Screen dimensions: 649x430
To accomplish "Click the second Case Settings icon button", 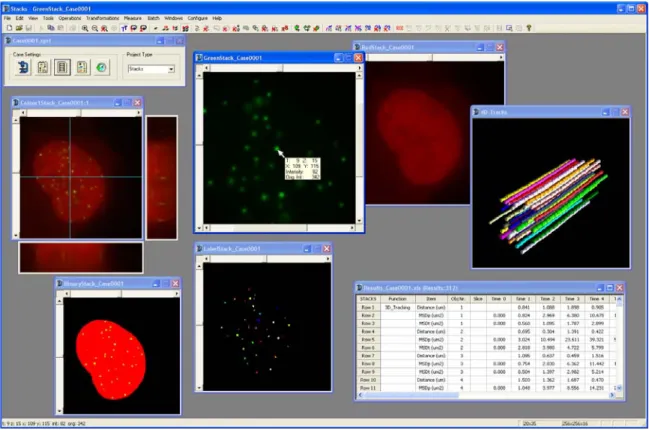I will tap(43, 67).
